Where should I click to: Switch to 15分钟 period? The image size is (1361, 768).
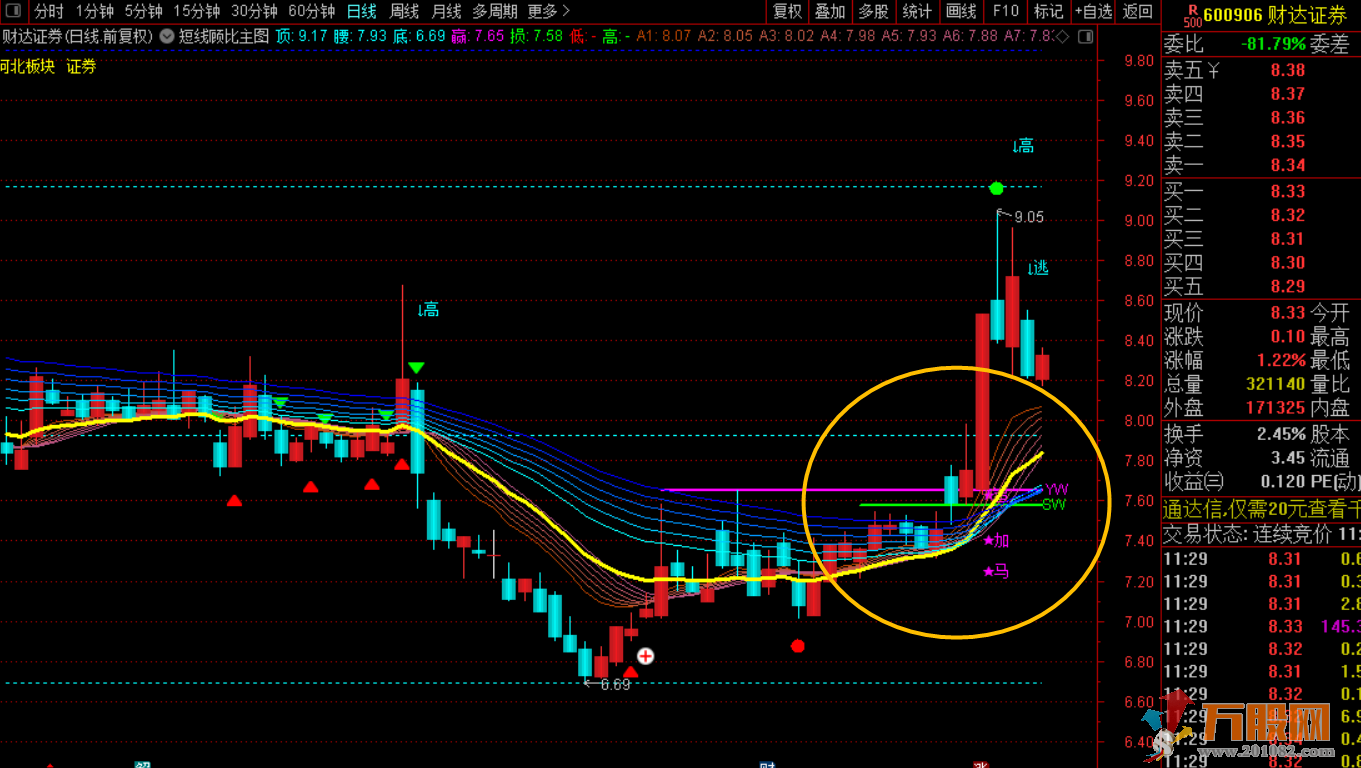coord(197,12)
